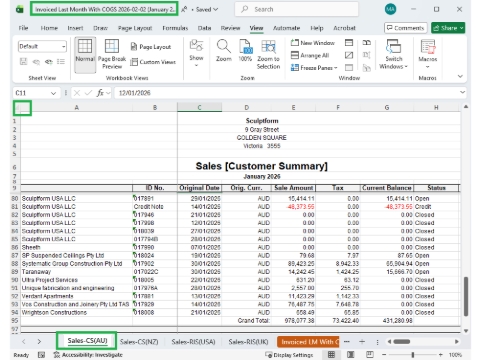Switch to the Data ribbon tab
This screenshot has height=360, width=480.
tap(204, 28)
